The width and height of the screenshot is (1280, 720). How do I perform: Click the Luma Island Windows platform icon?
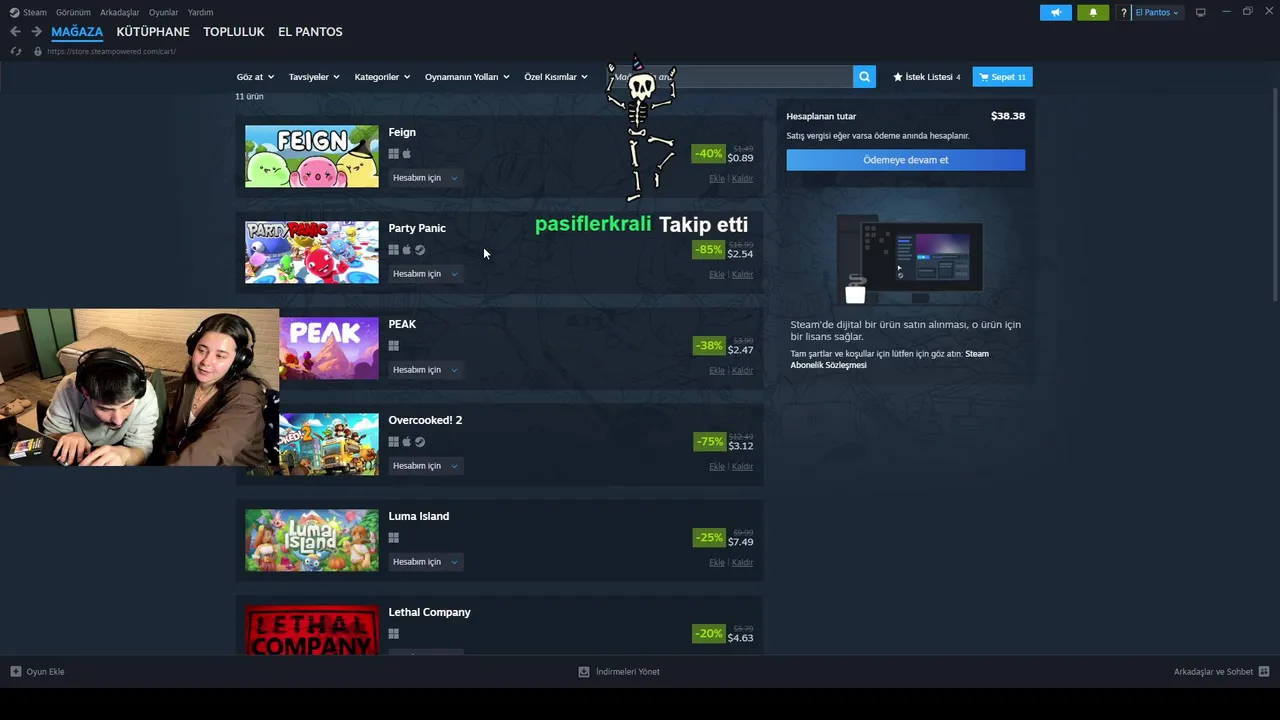394,538
